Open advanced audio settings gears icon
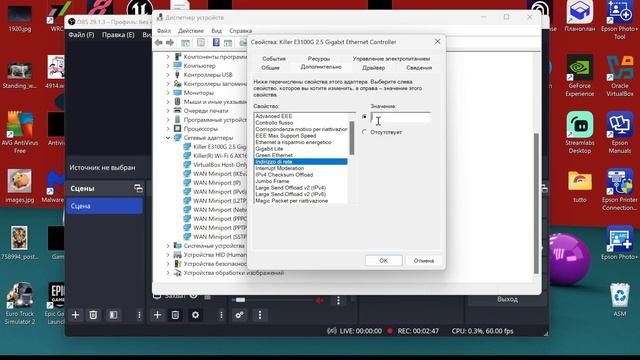Screen dimensions: 640x360 (240, 315)
